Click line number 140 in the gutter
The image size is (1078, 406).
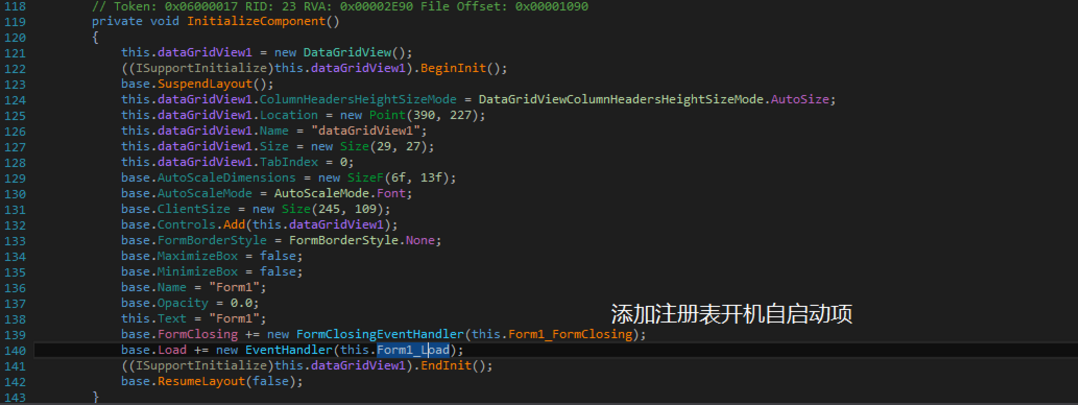(14, 350)
